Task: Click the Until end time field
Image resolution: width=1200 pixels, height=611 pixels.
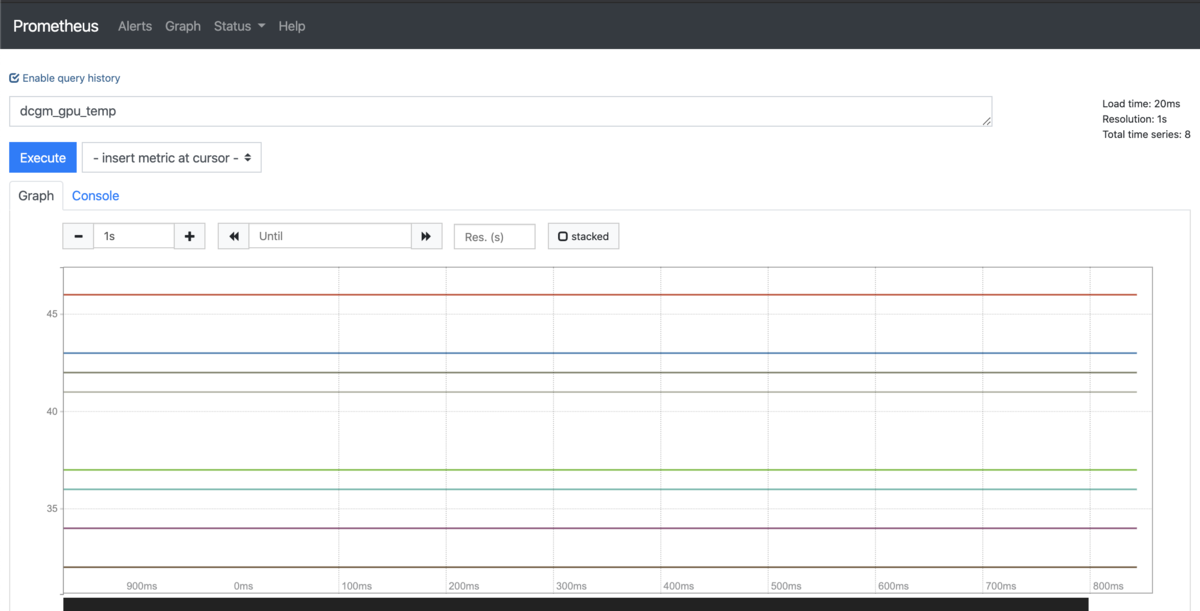Action: point(330,236)
